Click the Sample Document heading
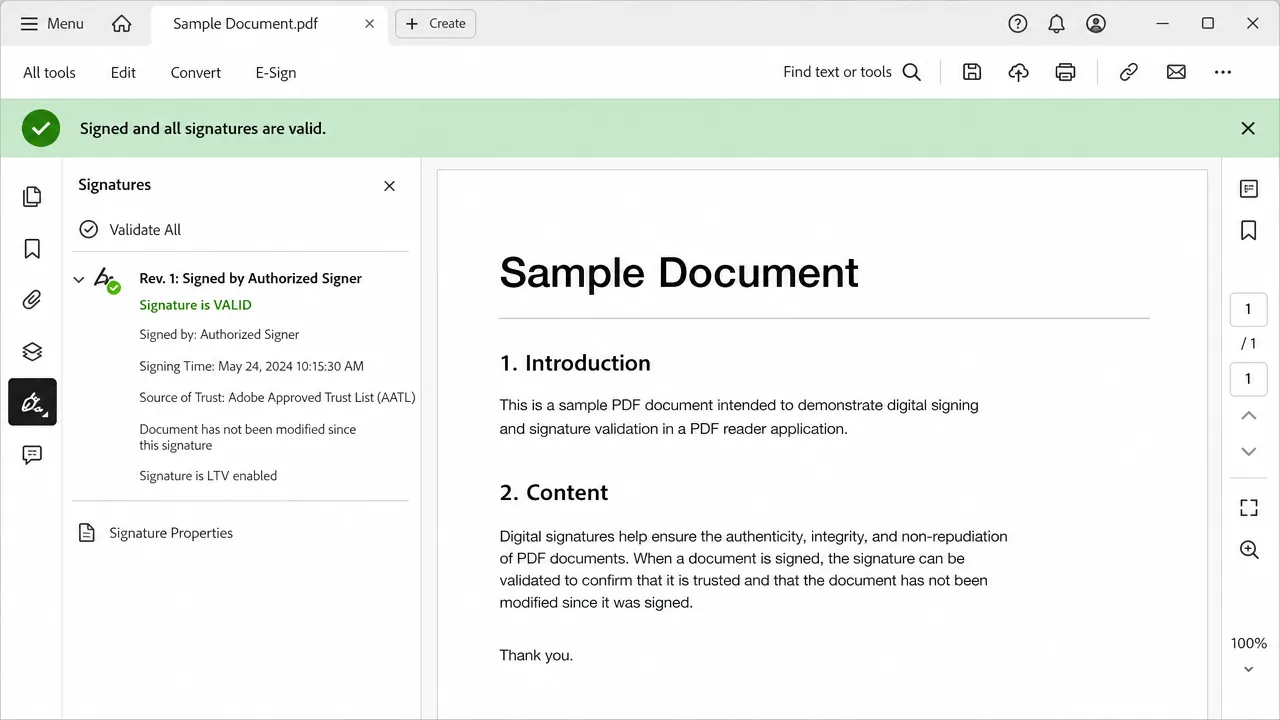Viewport: 1280px width, 720px height. pos(678,272)
